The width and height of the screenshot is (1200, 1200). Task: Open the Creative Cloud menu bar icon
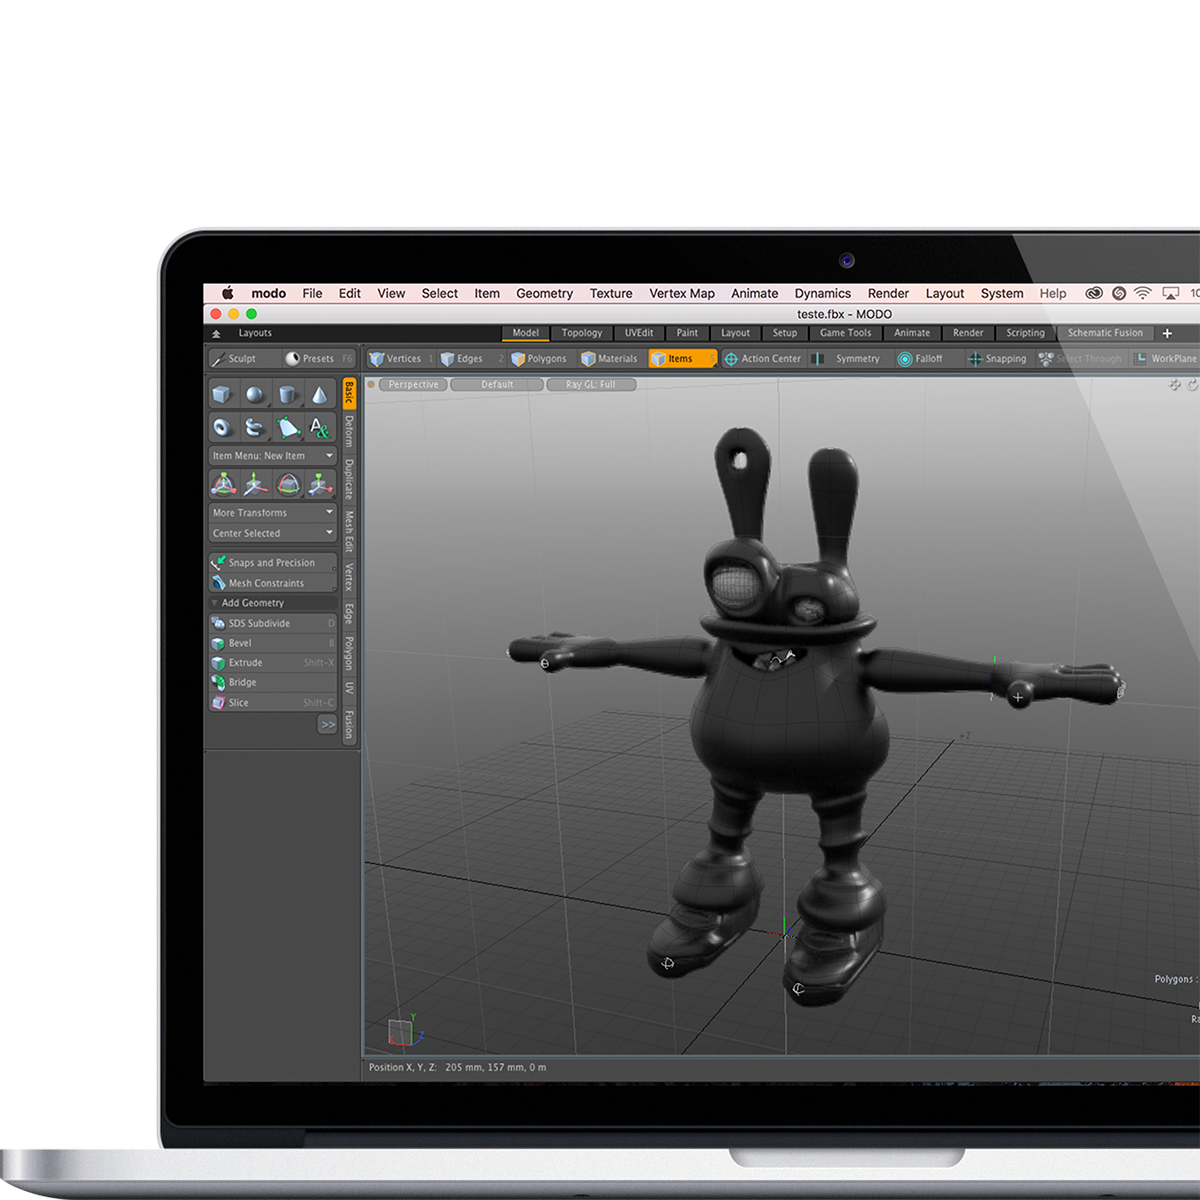[x=1094, y=293]
